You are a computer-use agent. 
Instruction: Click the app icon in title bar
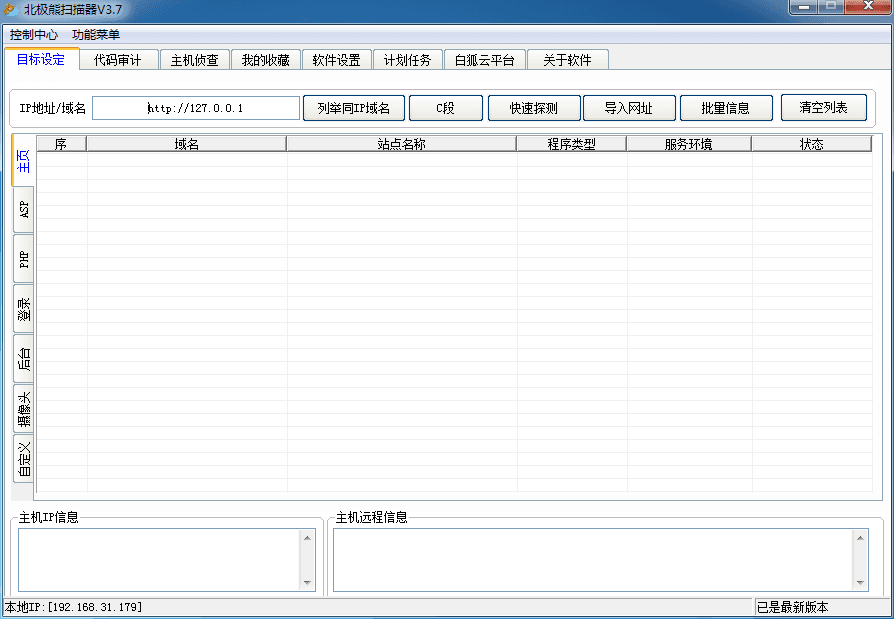coord(10,9)
